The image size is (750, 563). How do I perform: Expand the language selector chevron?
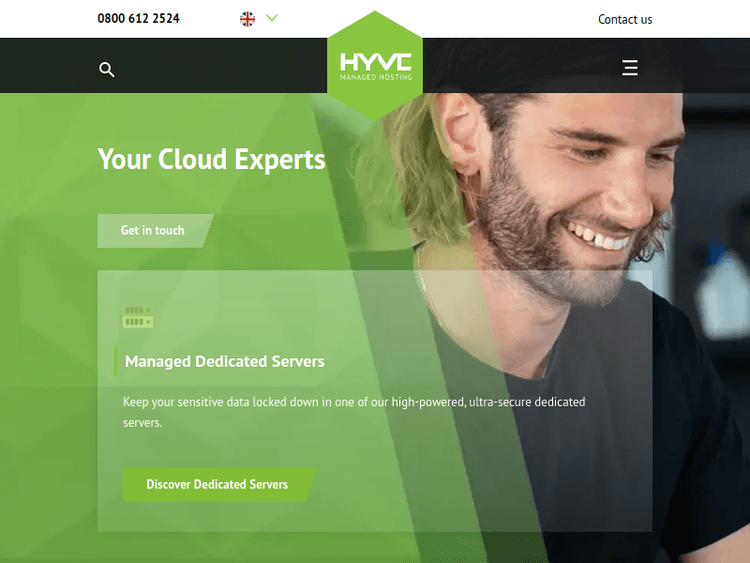coord(272,18)
